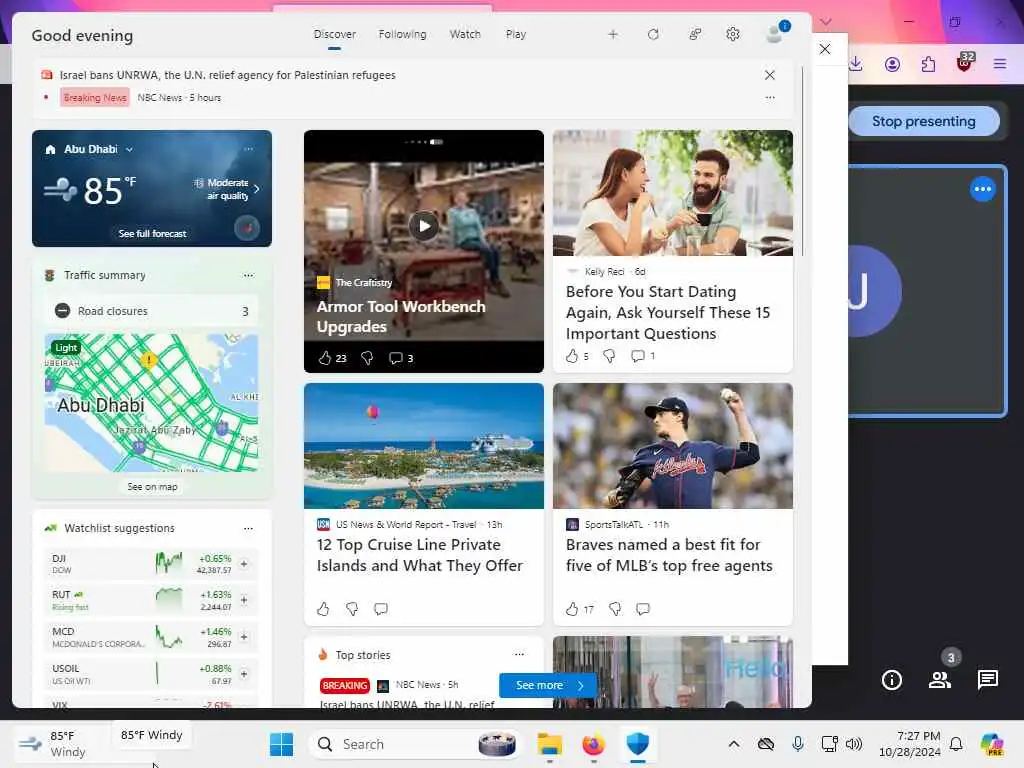This screenshot has width=1024, height=768.
Task: Click the taskbar microphone icon
Action: coord(797,744)
